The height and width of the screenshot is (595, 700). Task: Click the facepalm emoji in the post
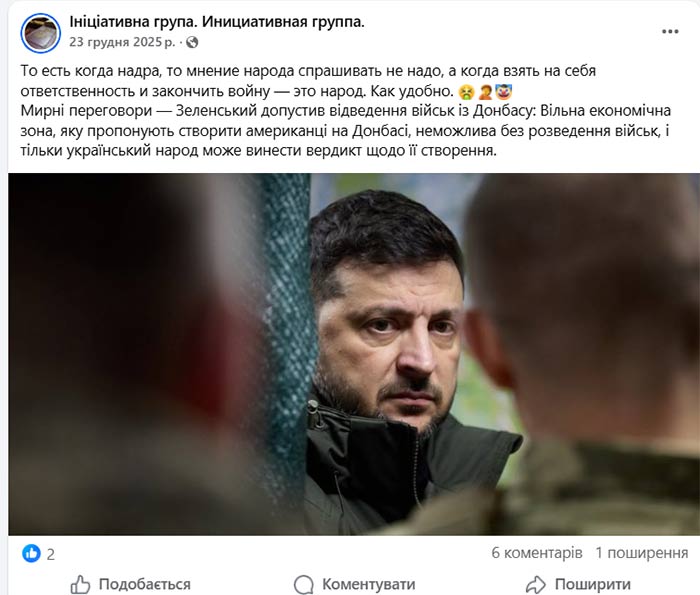pyautogui.click(x=485, y=92)
